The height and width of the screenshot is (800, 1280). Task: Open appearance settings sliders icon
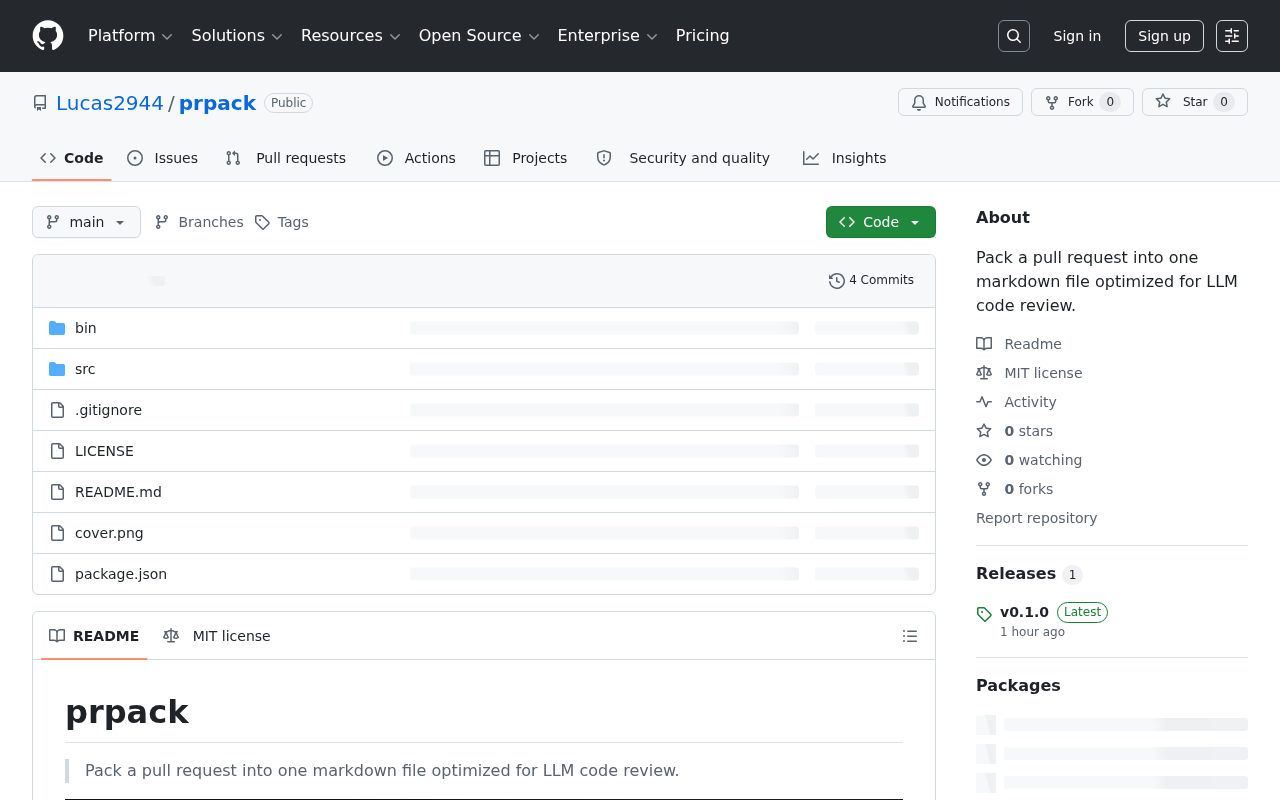[x=1232, y=36]
